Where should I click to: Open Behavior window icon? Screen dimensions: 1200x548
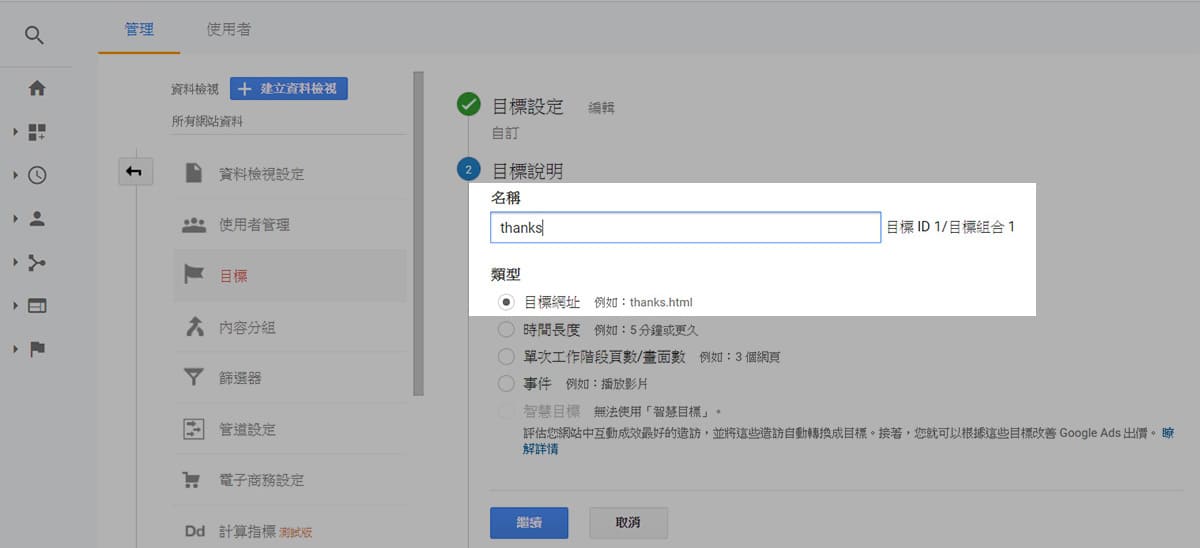[37, 305]
